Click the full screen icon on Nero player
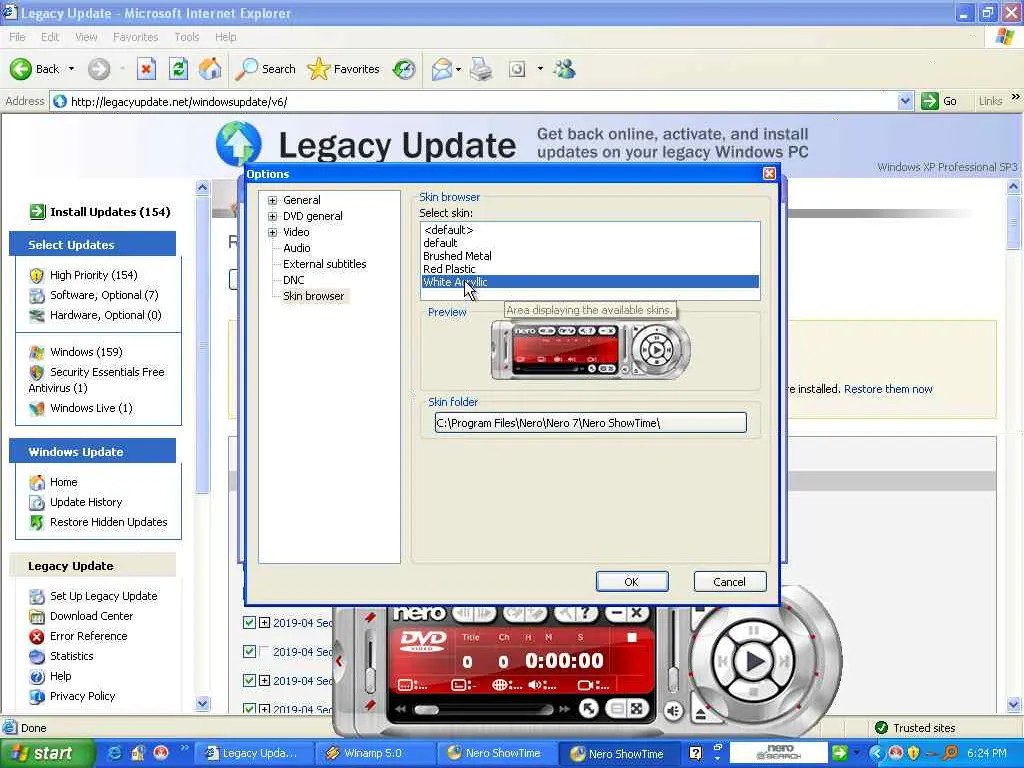This screenshot has height=768, width=1024. point(637,709)
